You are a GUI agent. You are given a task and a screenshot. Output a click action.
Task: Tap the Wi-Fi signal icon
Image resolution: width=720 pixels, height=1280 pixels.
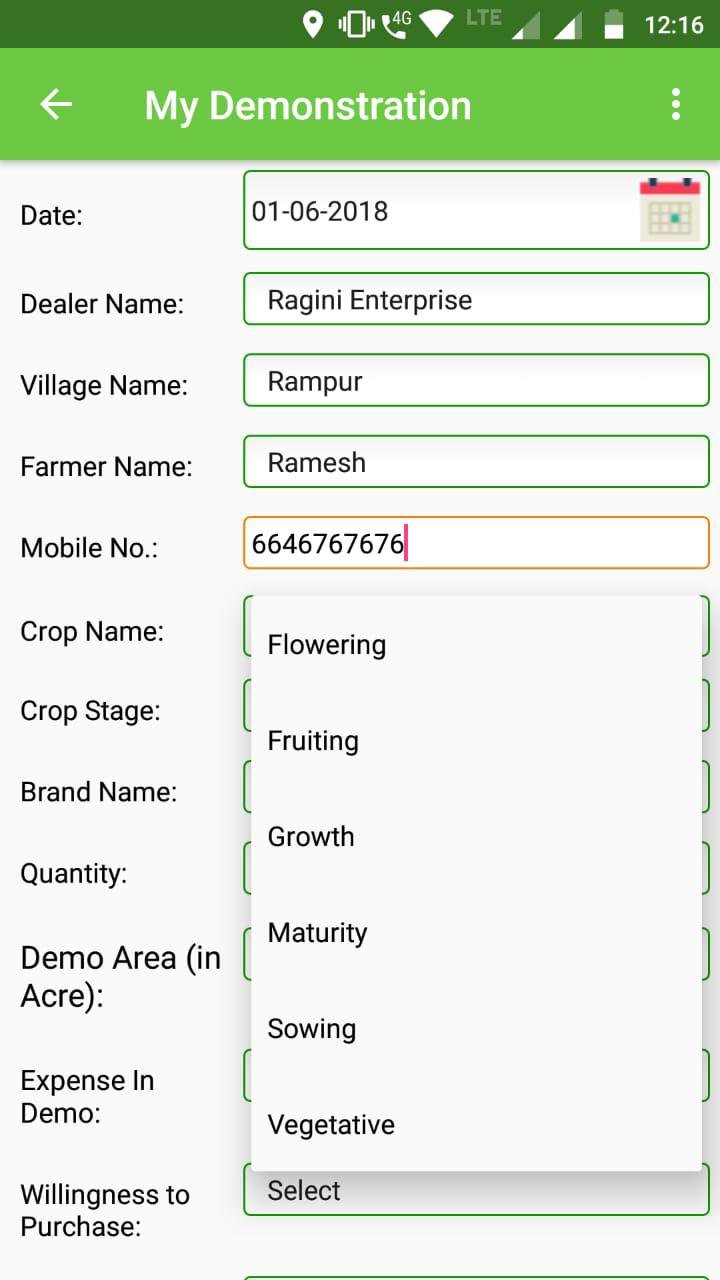[437, 24]
